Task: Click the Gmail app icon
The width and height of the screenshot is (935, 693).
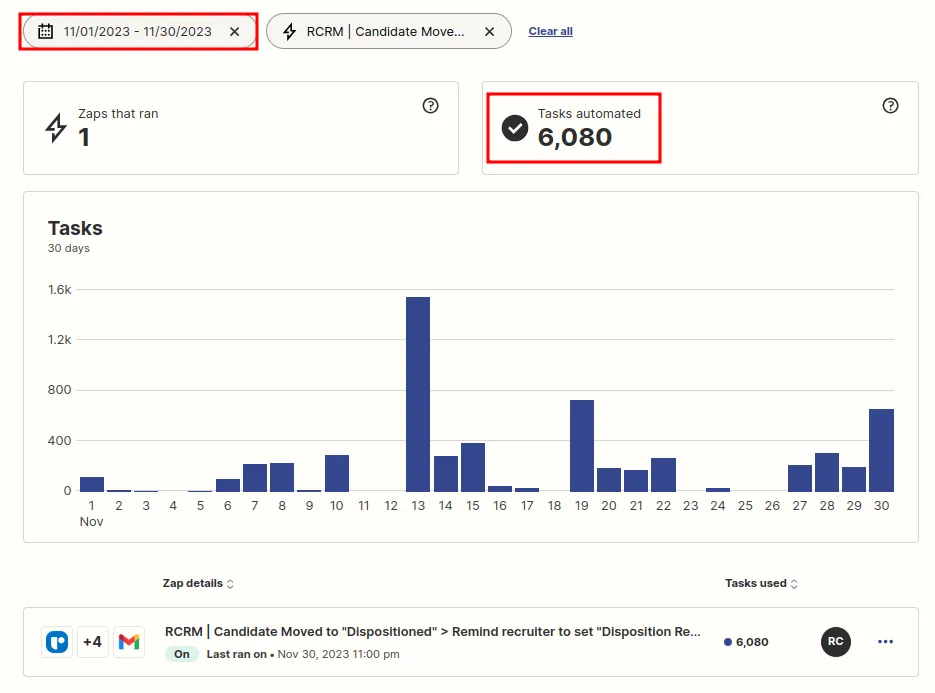Action: [x=128, y=642]
